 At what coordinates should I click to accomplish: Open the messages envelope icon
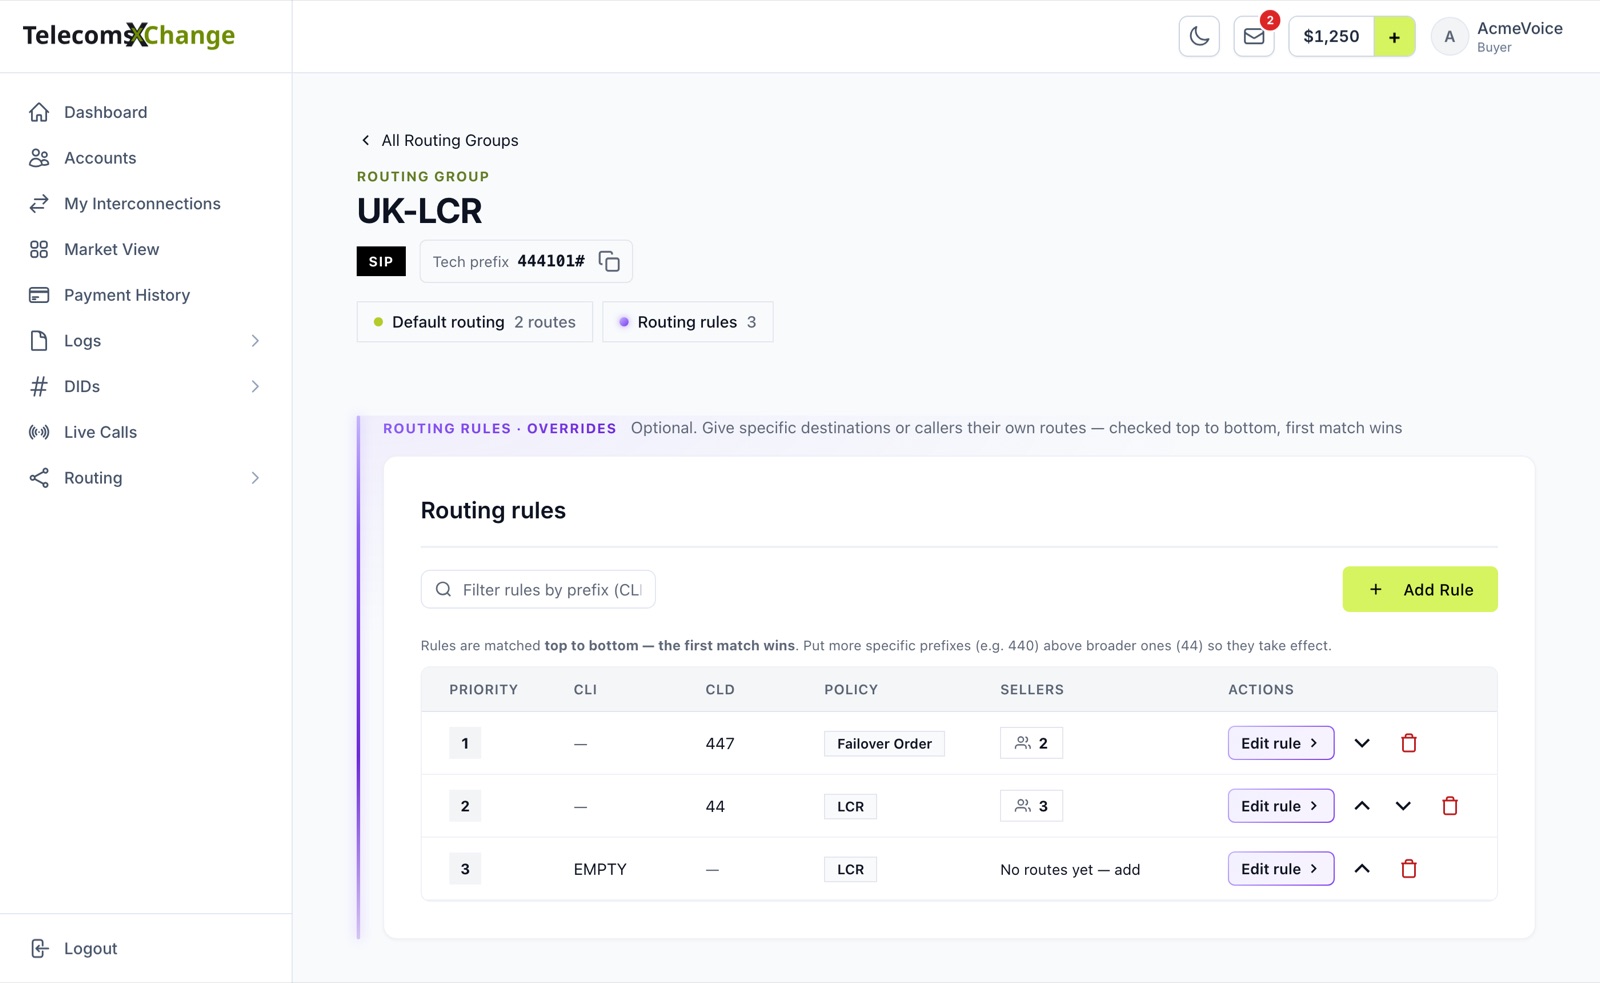point(1254,37)
